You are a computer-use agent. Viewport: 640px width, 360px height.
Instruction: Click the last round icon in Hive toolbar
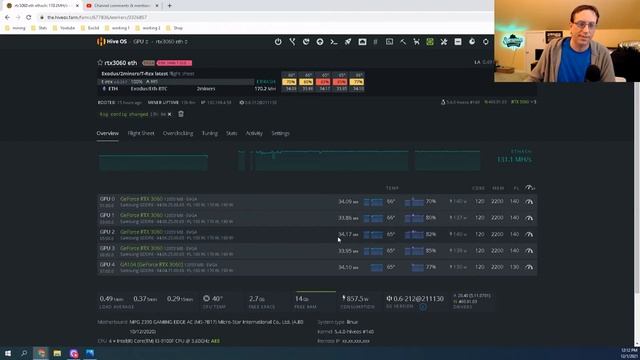486,42
